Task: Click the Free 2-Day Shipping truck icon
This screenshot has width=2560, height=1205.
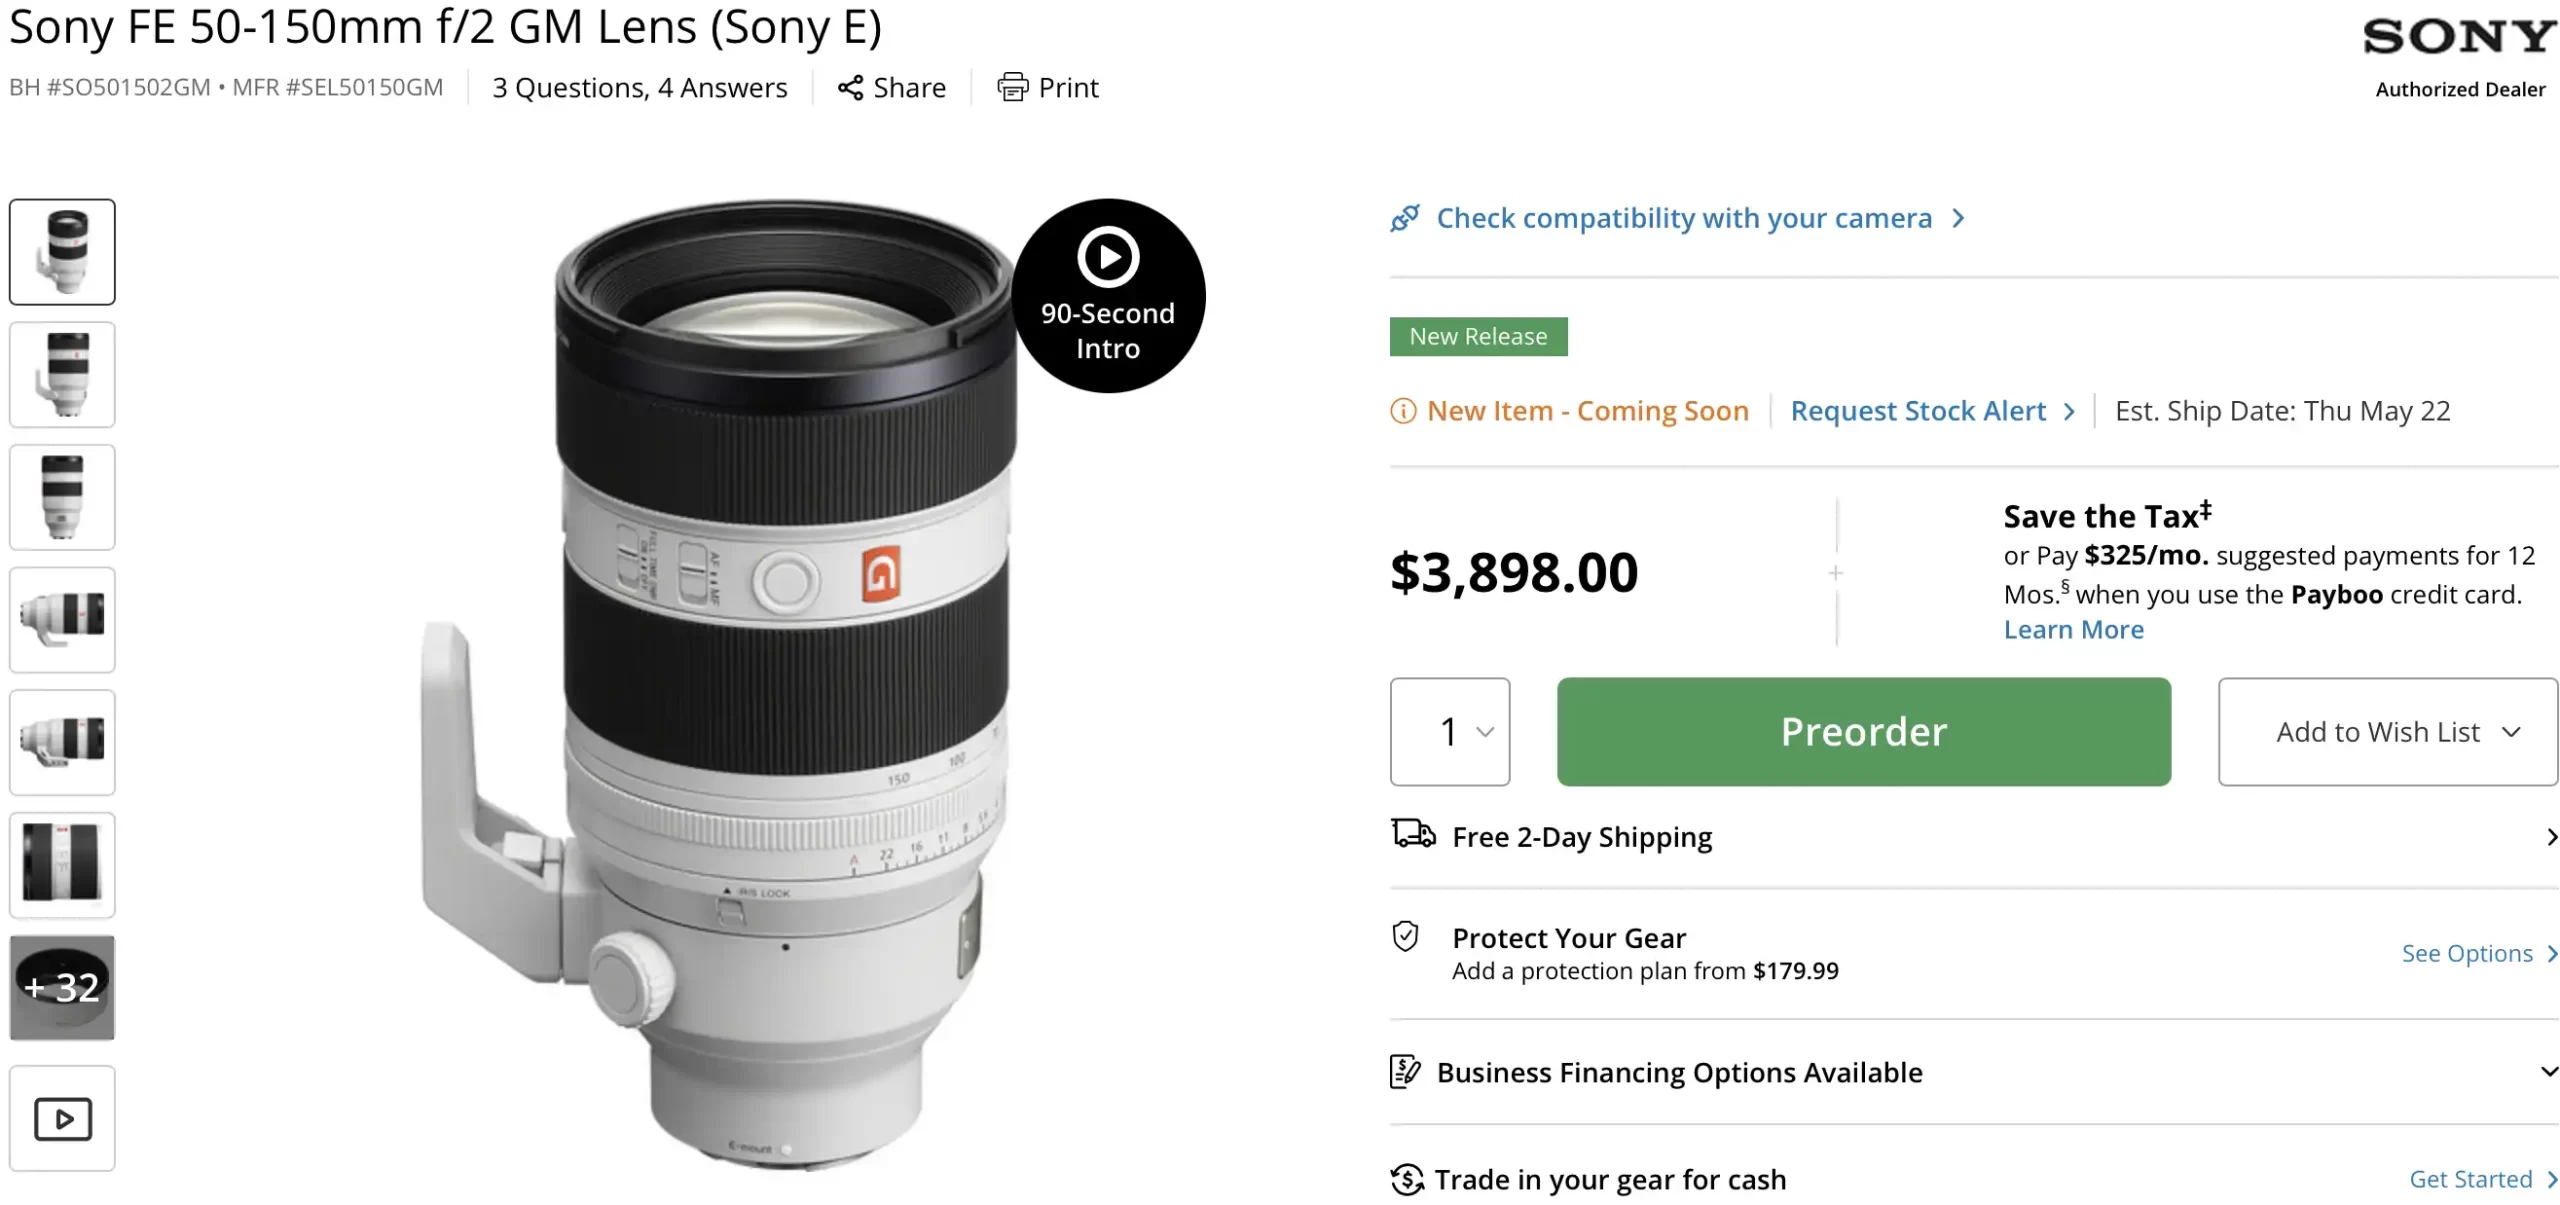Action: coord(1413,834)
